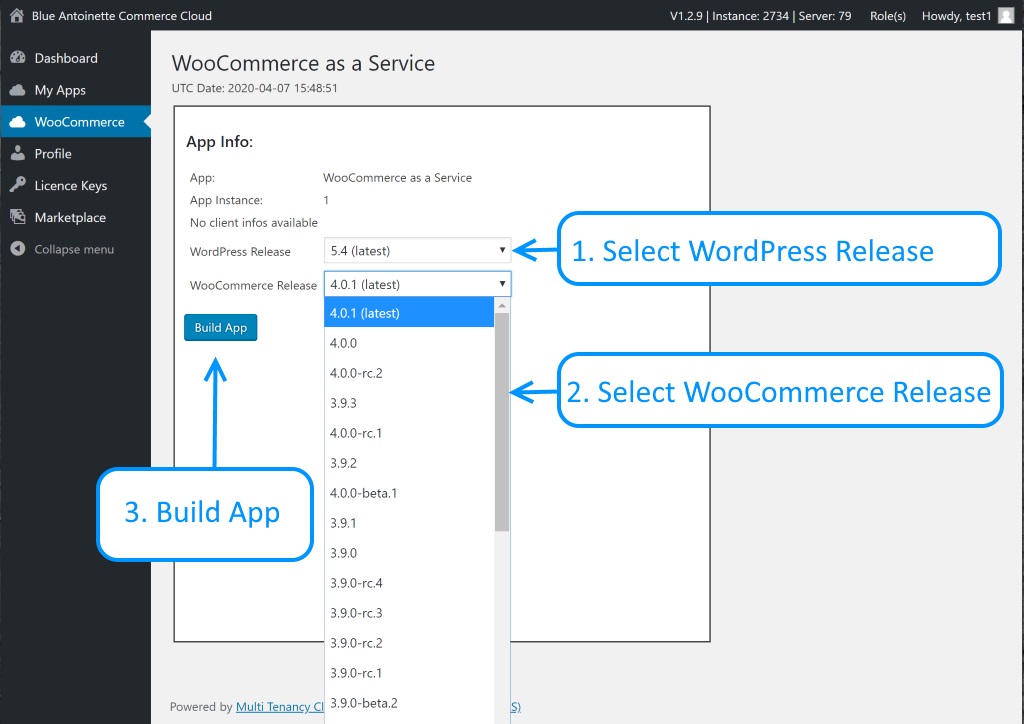The height and width of the screenshot is (724, 1024).
Task: Click Howdy, test1 account menu
Action: point(956,16)
